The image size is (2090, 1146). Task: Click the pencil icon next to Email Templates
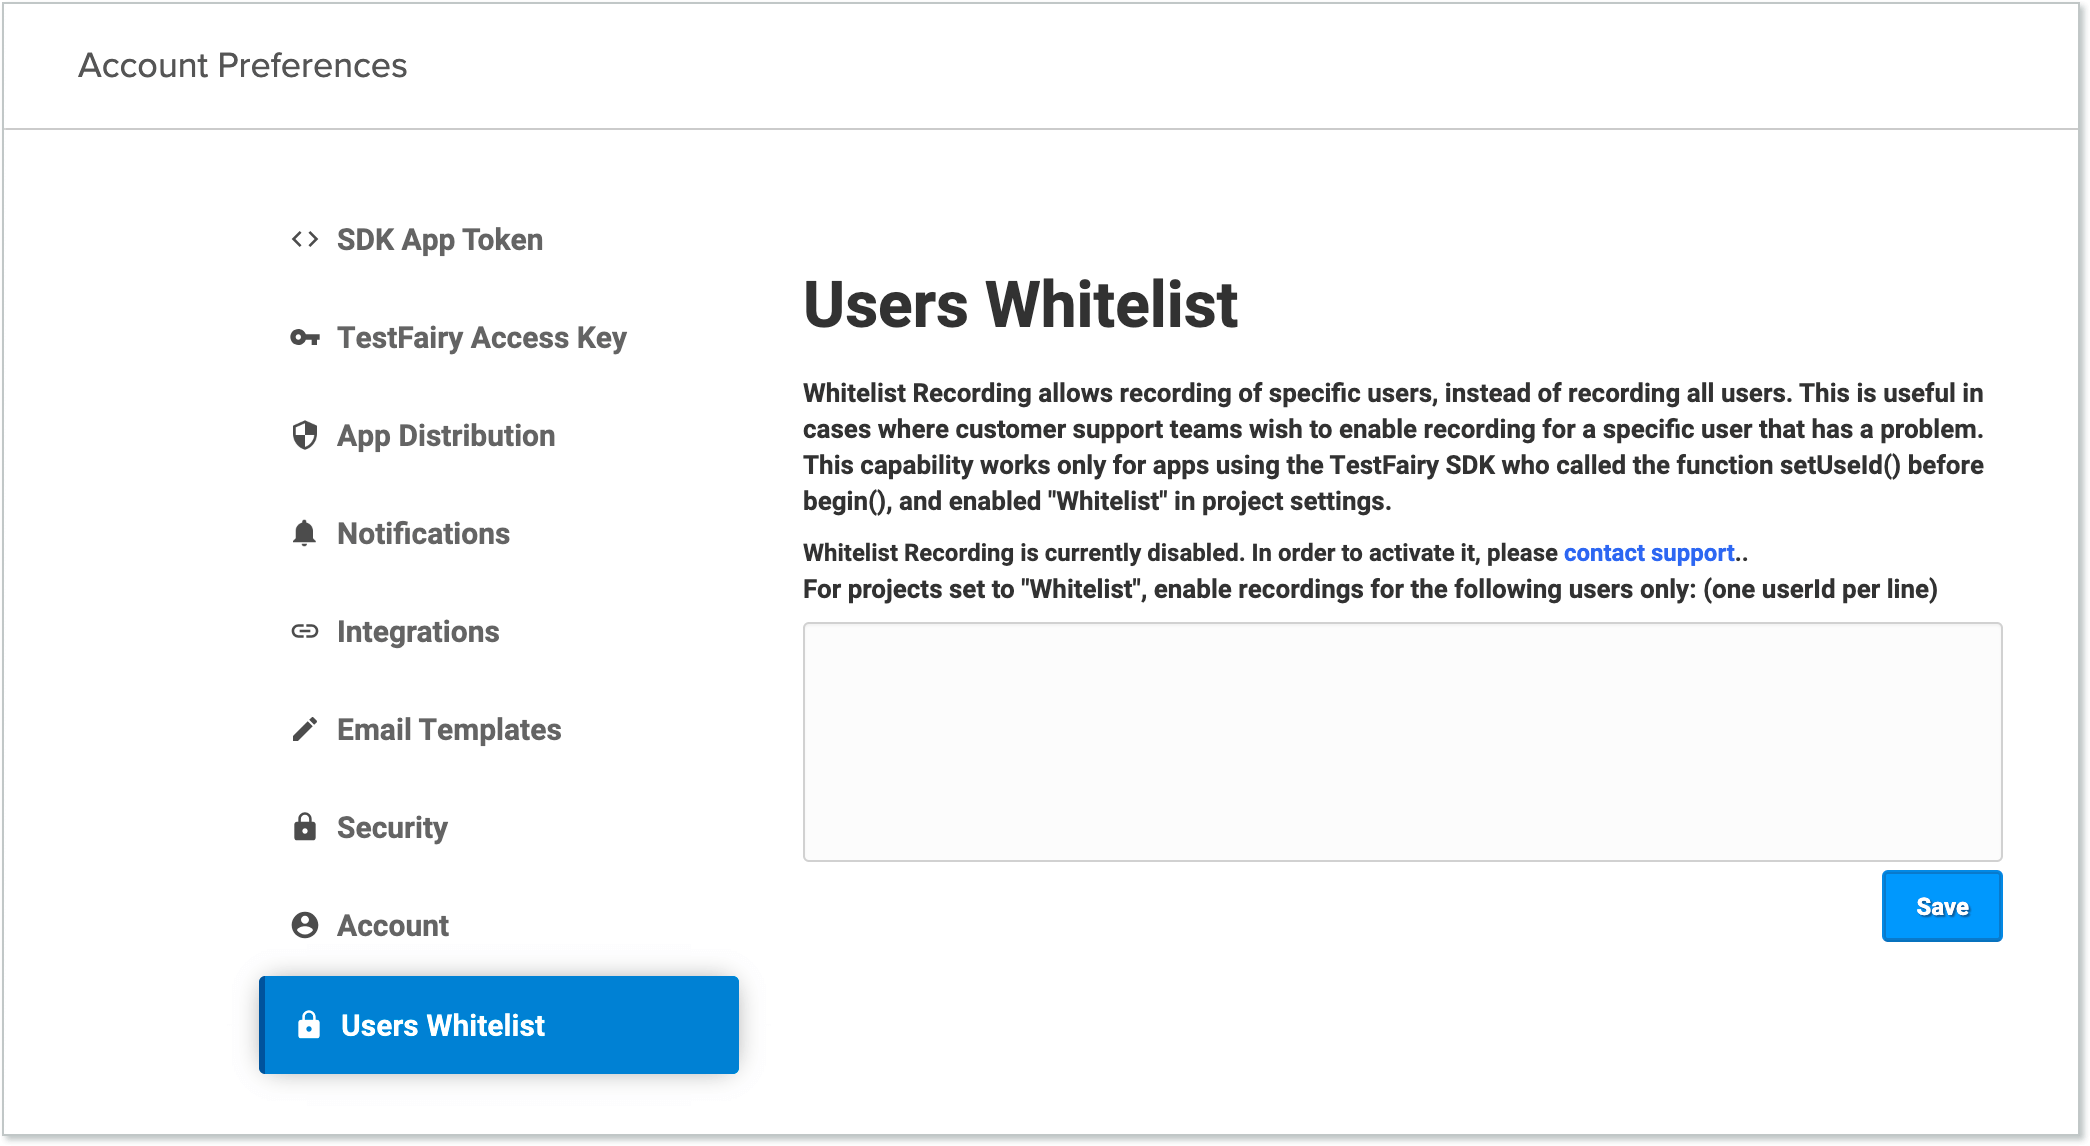point(303,729)
